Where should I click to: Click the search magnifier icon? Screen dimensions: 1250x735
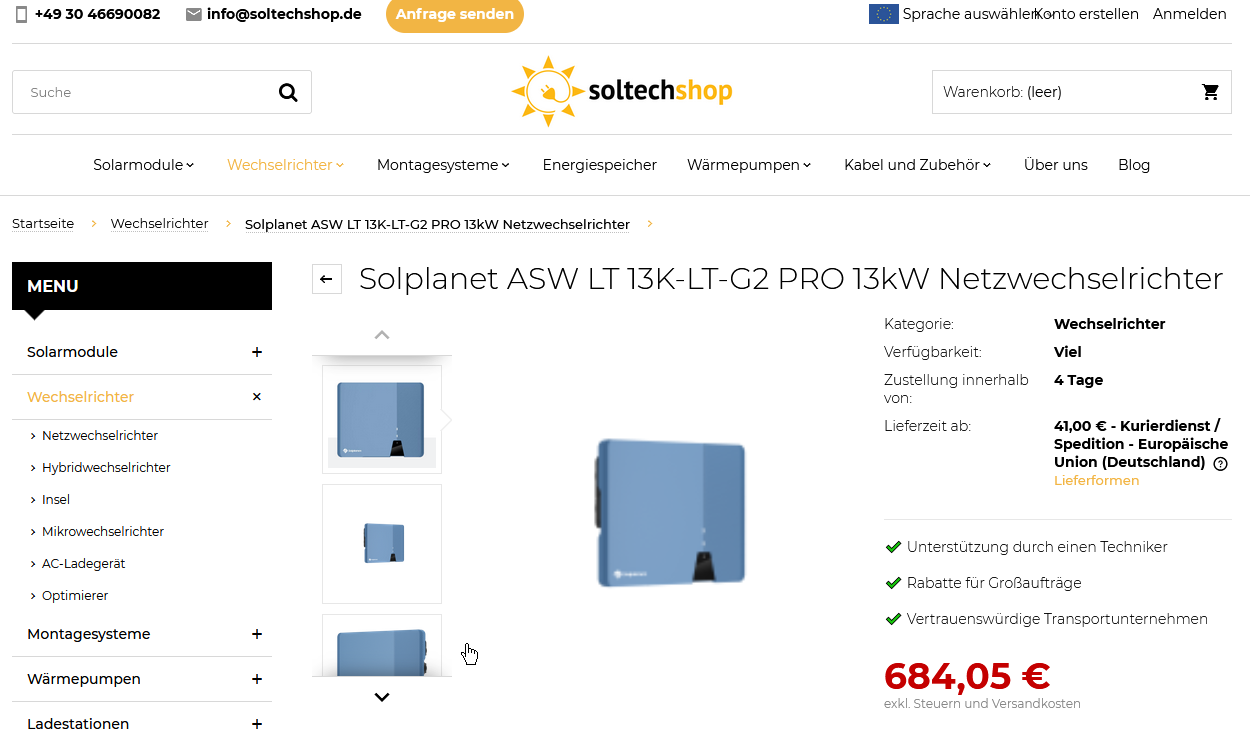pyautogui.click(x=288, y=93)
